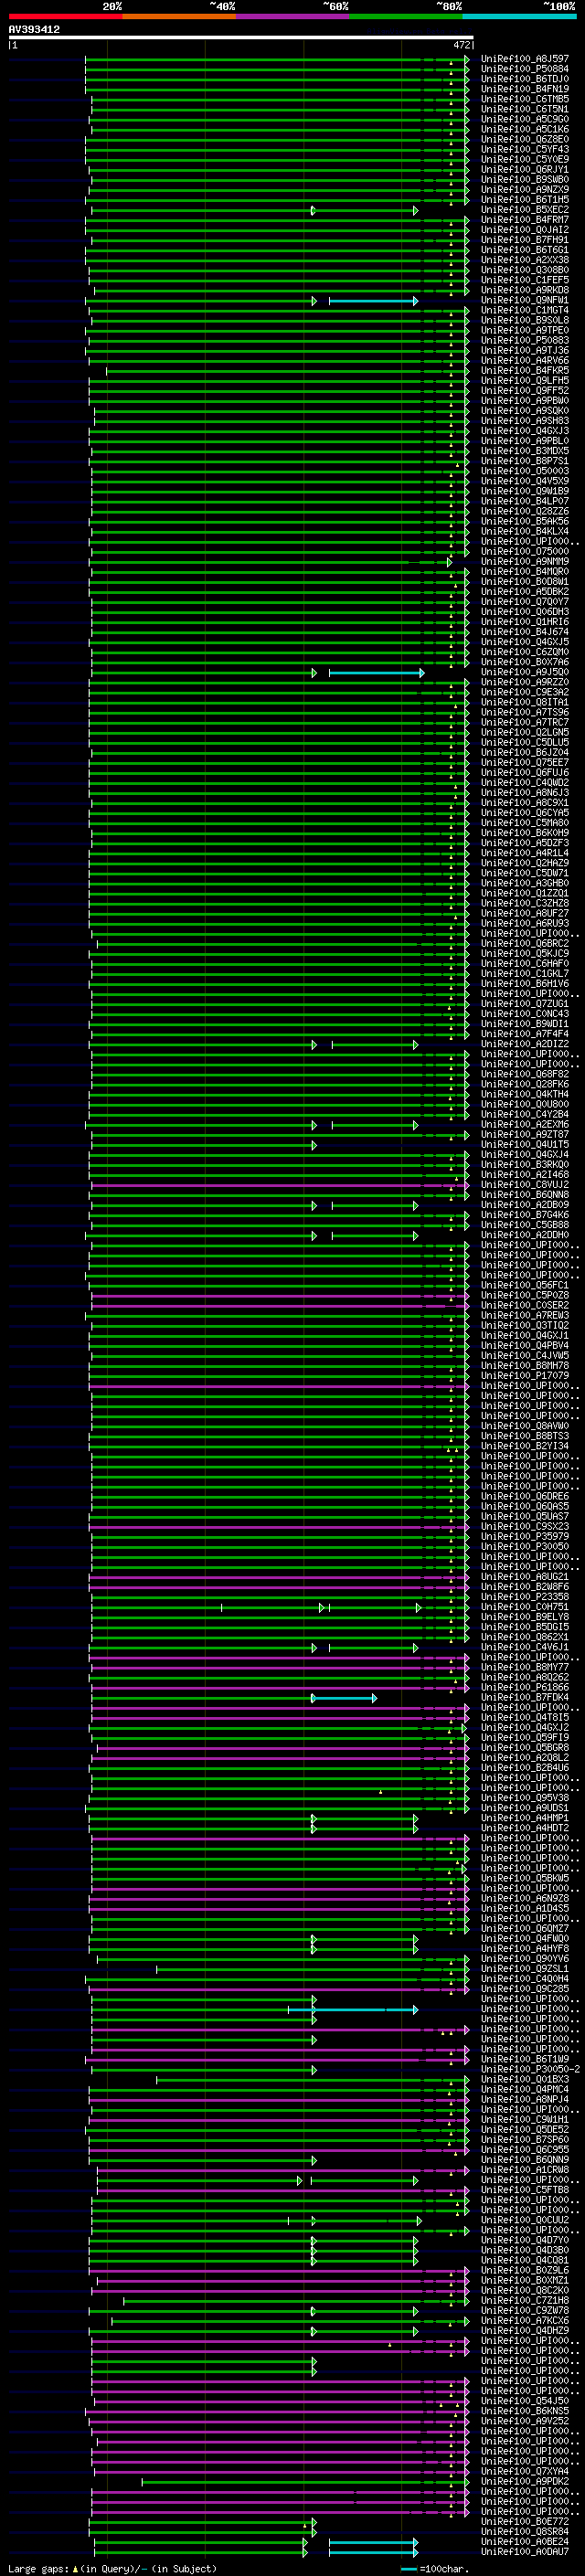This screenshot has height=2576, width=585.
Task: Open hit UniRef100_C9E3A2
Action: pyautogui.click(x=524, y=692)
